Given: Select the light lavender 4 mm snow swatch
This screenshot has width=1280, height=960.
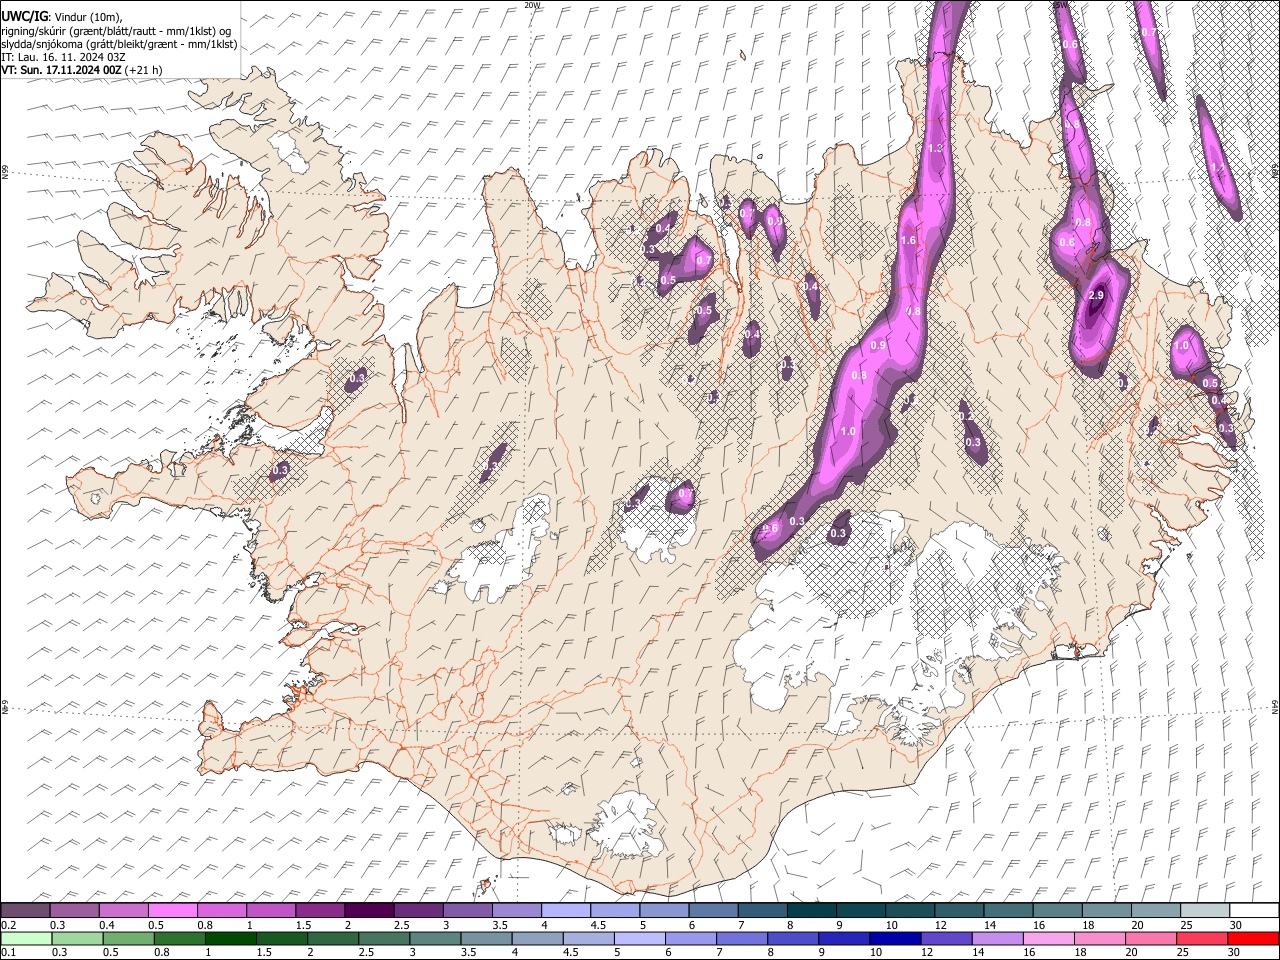Looking at the screenshot, I should coord(565,911).
